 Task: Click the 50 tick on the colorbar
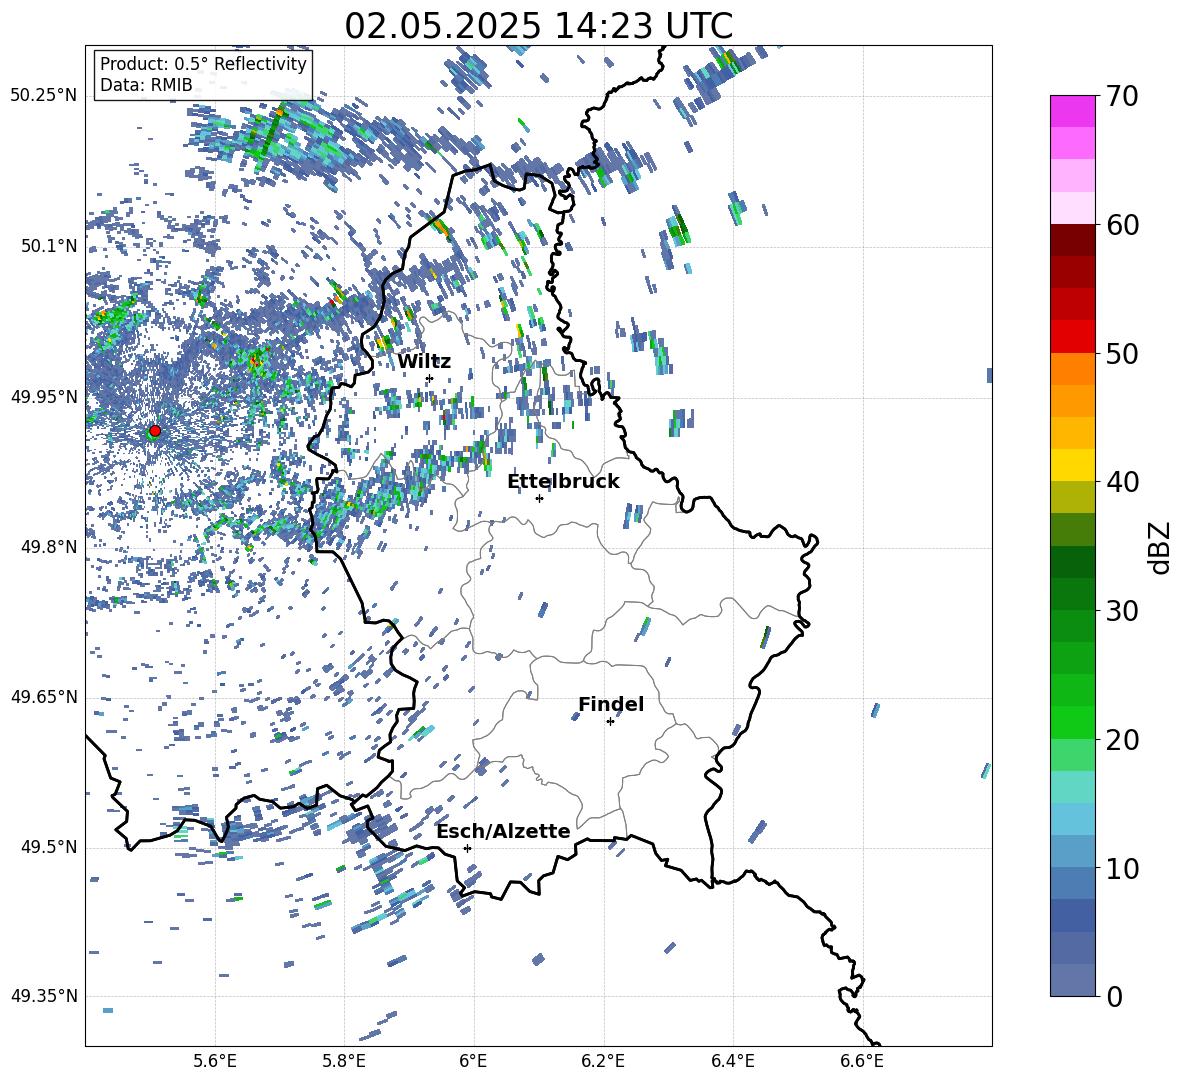pyautogui.click(x=1121, y=353)
